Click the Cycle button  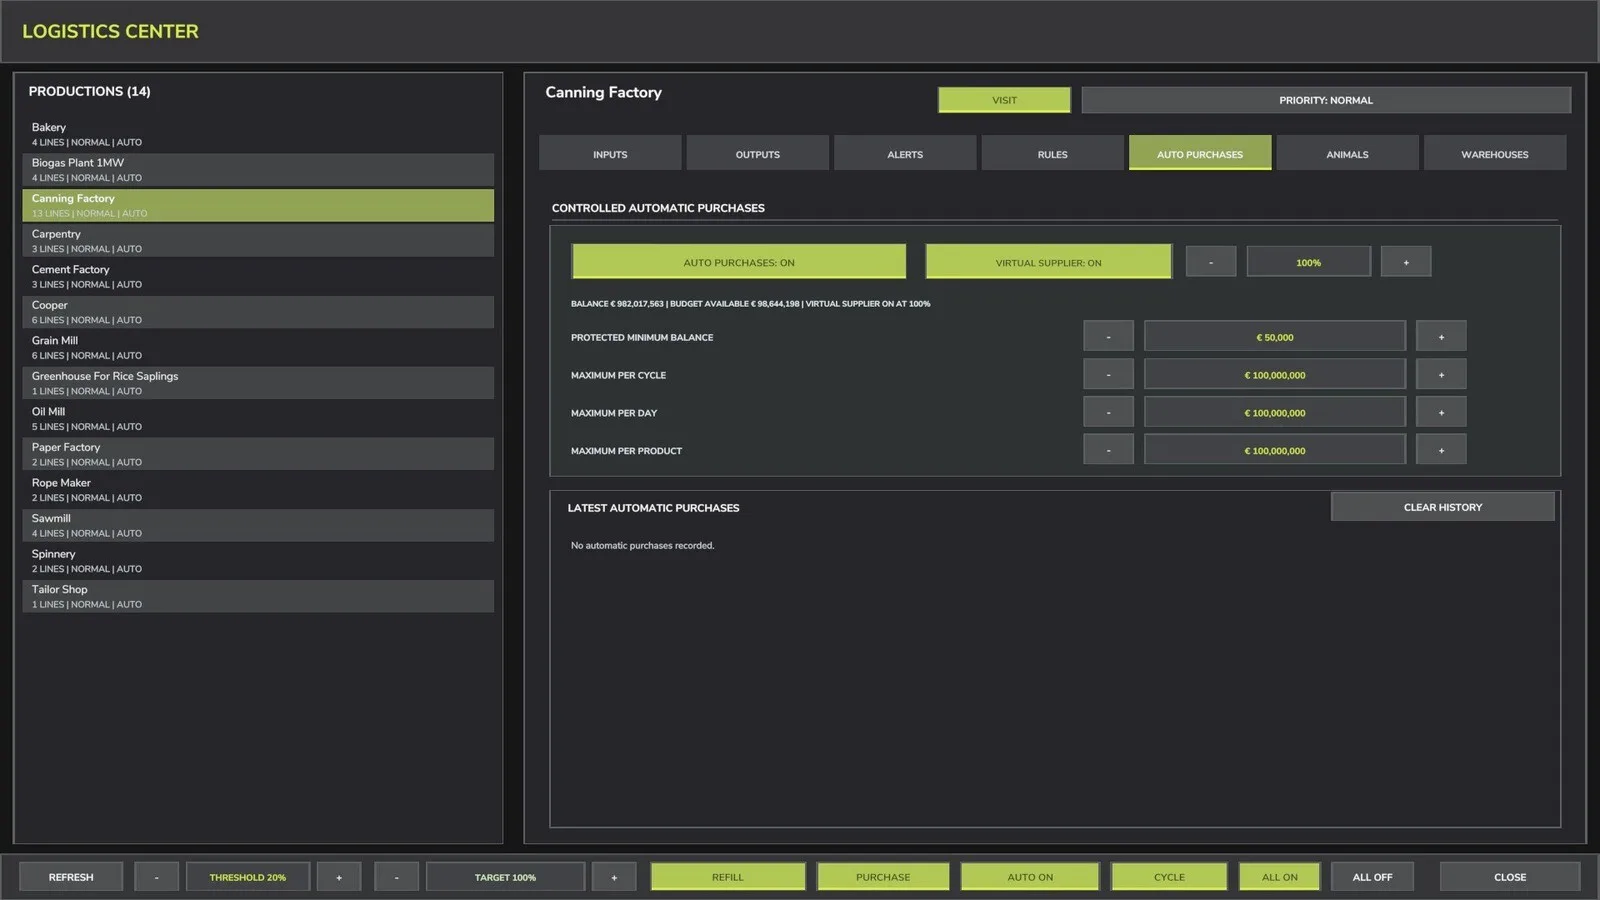click(x=1168, y=877)
